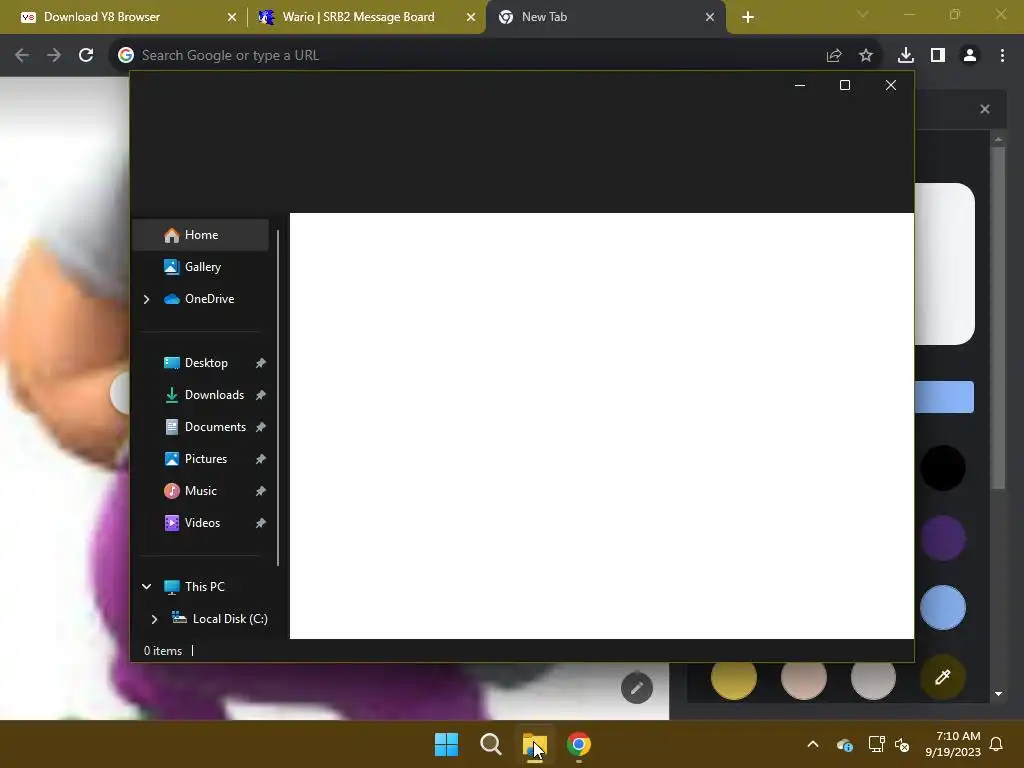Go forward in Chrome
This screenshot has height=768, width=1024.
54,56
